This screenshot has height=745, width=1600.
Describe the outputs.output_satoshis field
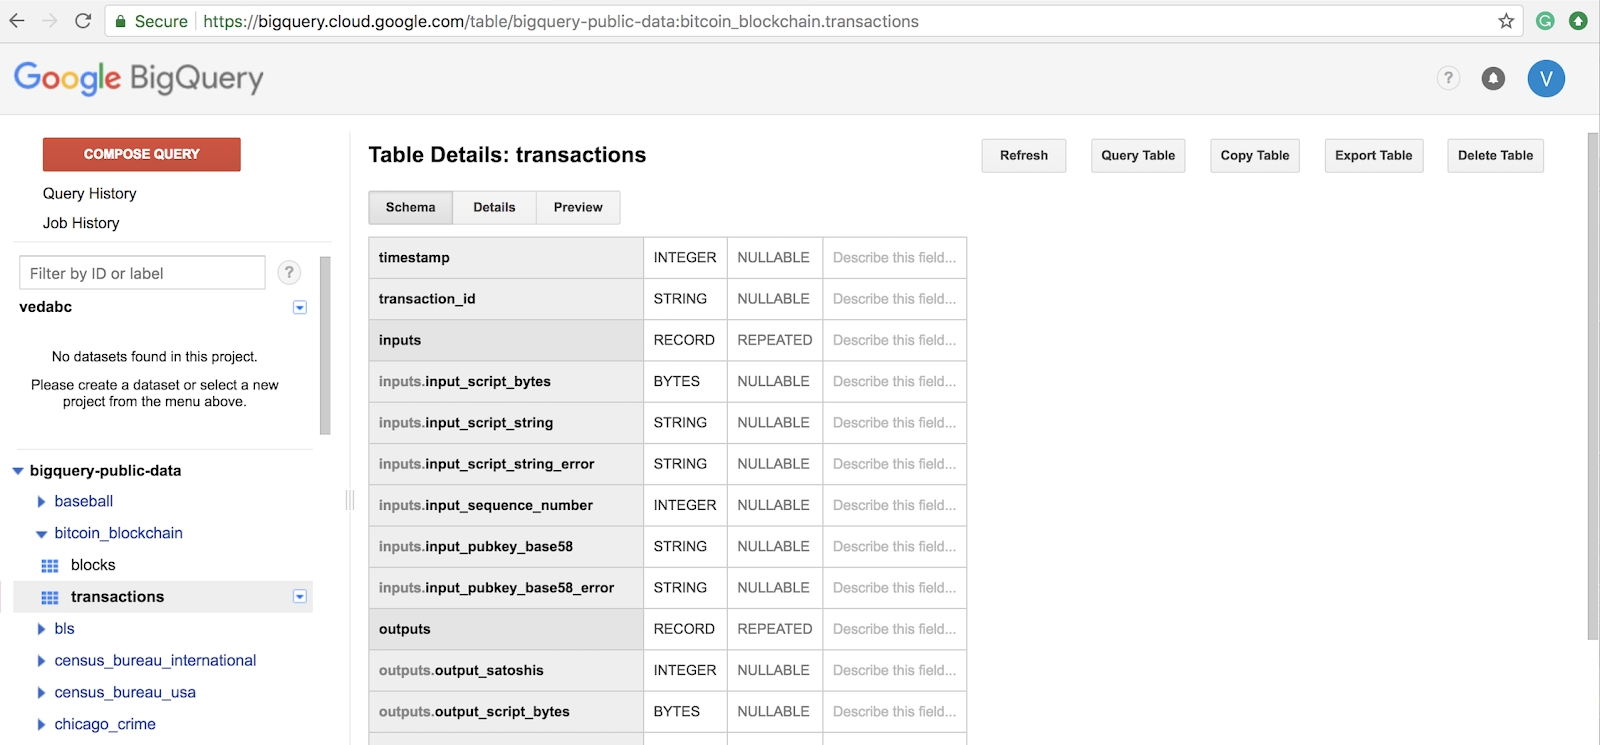pos(894,670)
